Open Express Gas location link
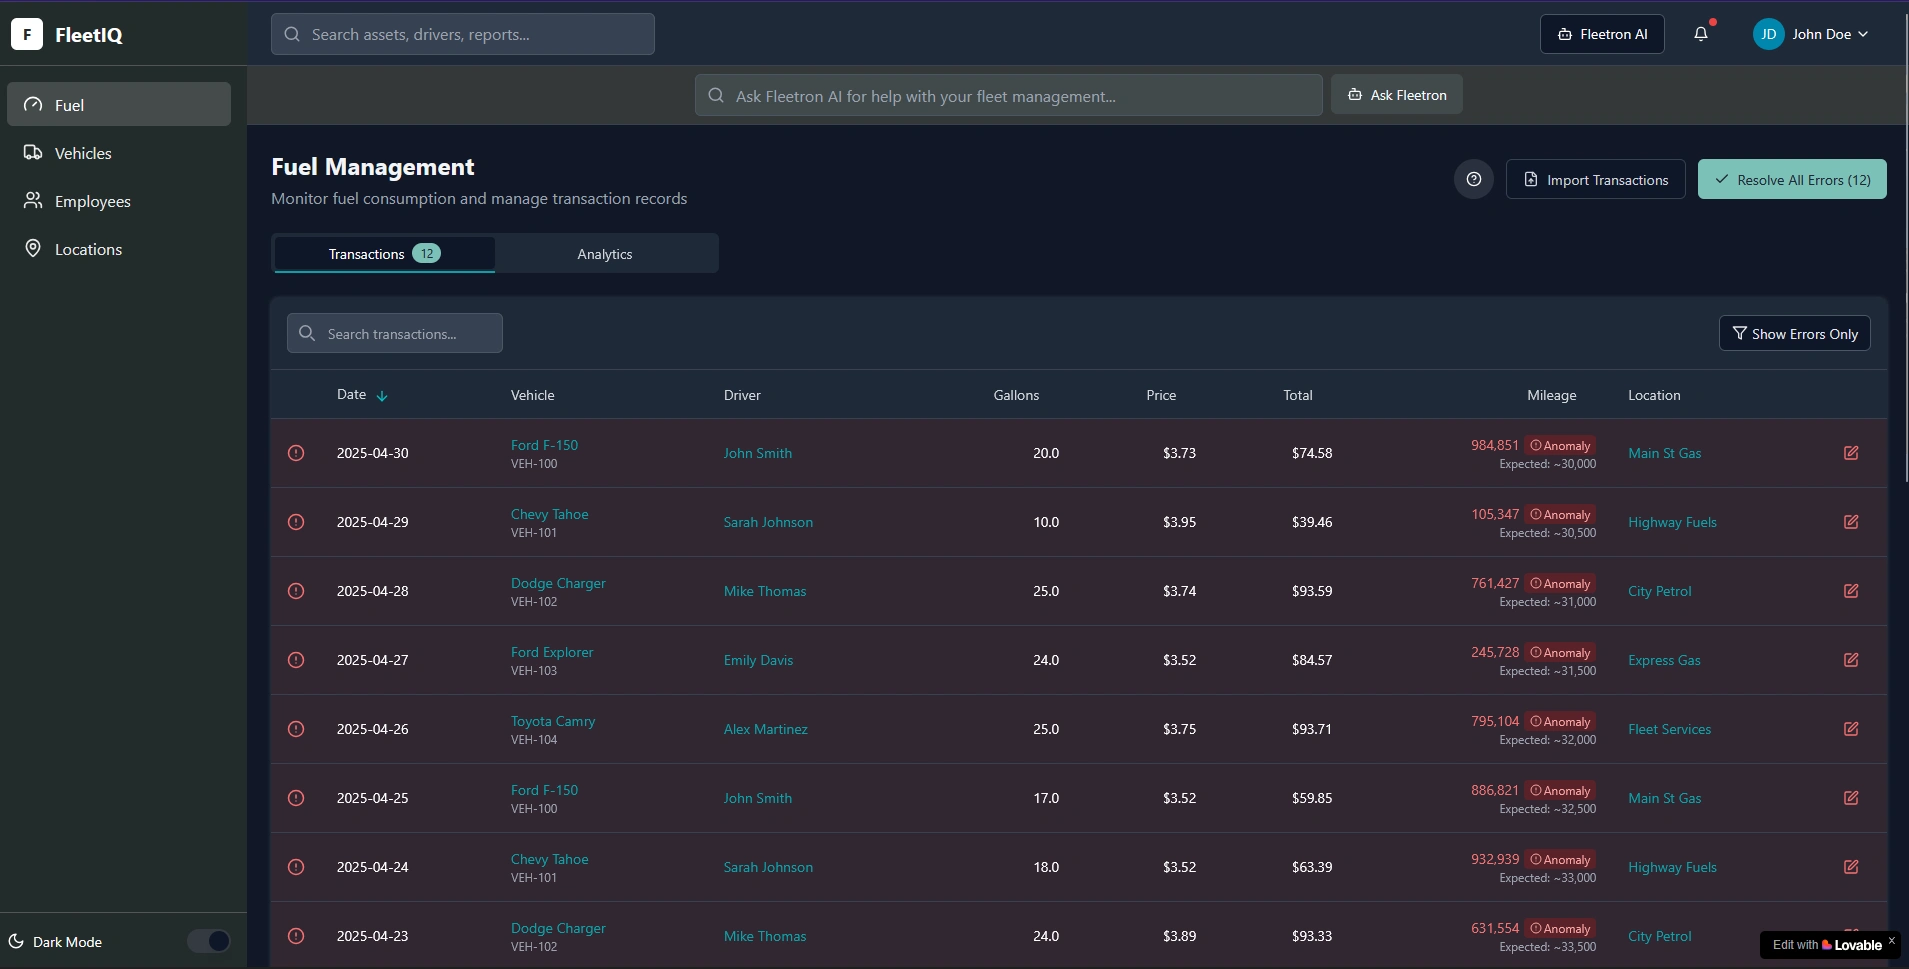The image size is (1909, 969). tap(1664, 660)
